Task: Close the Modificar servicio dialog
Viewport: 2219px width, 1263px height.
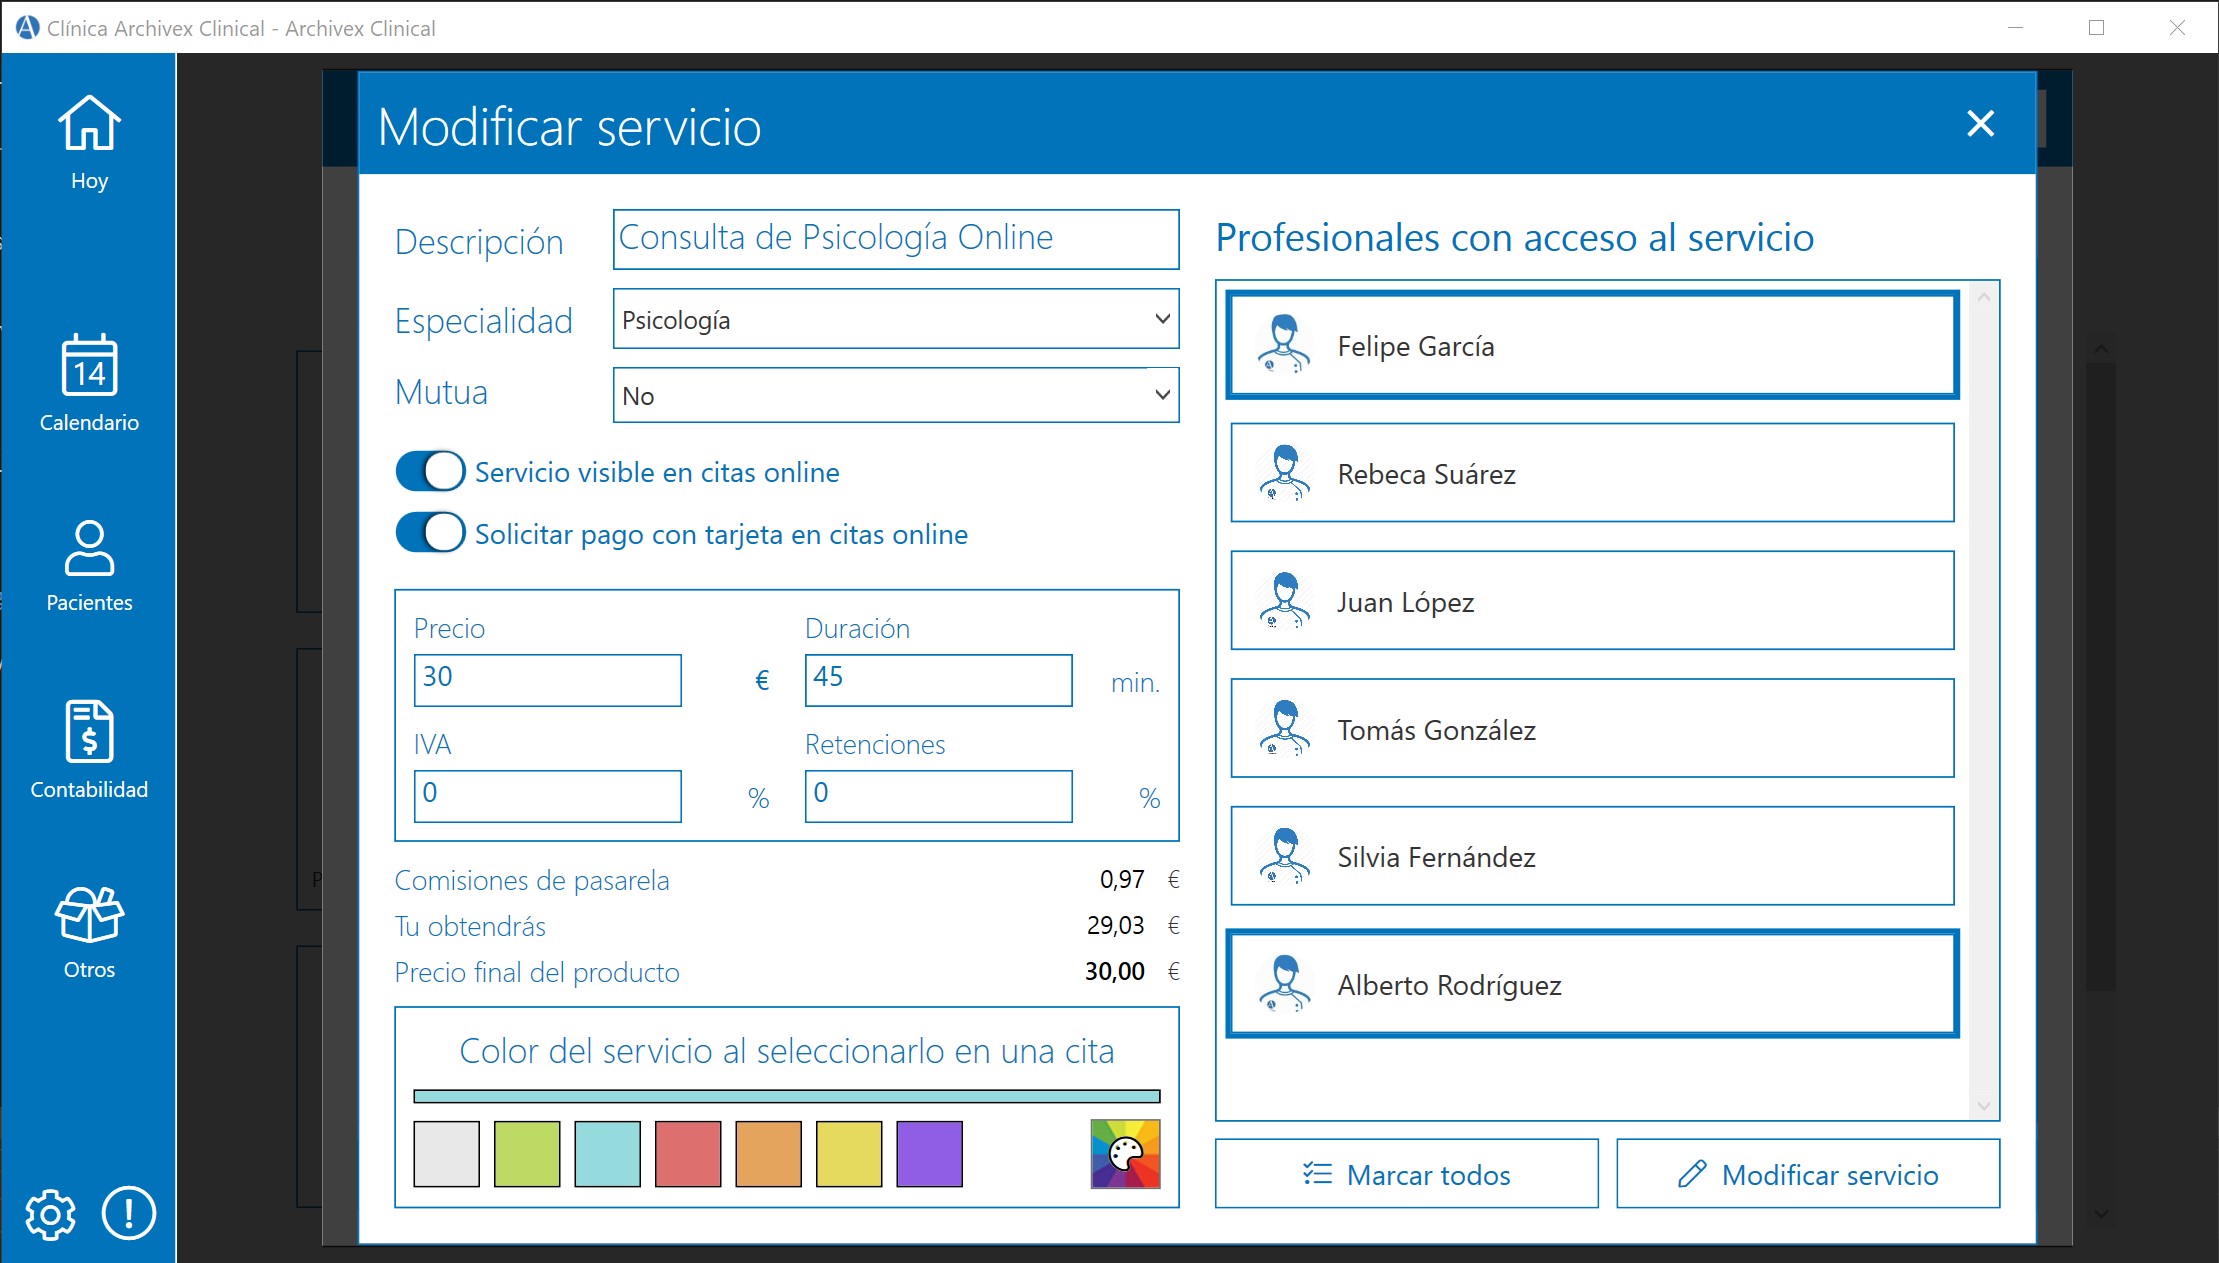Action: [1980, 123]
